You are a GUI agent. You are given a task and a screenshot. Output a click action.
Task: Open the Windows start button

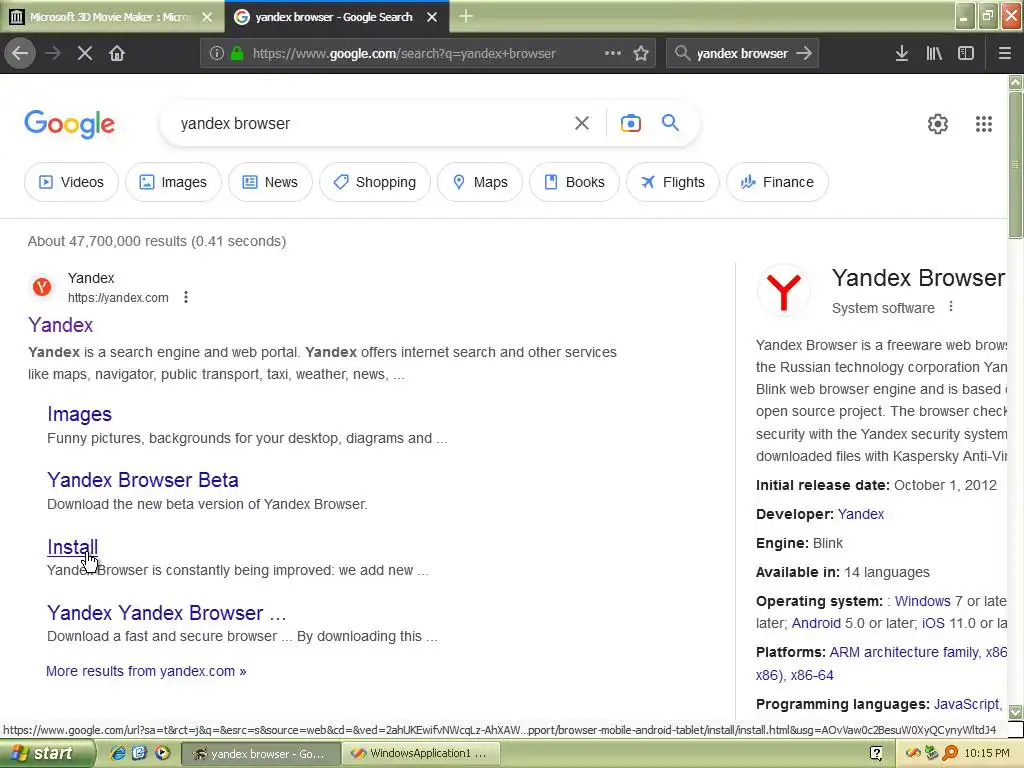(x=46, y=753)
